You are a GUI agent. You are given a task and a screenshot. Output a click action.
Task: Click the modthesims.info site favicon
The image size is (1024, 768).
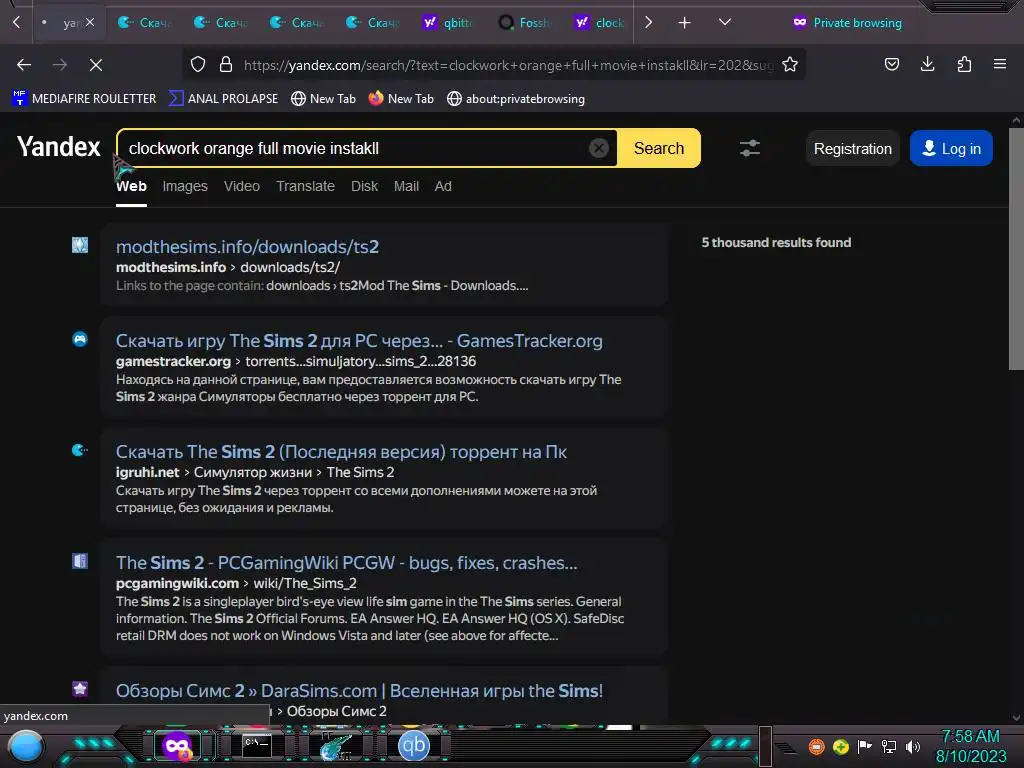80,245
